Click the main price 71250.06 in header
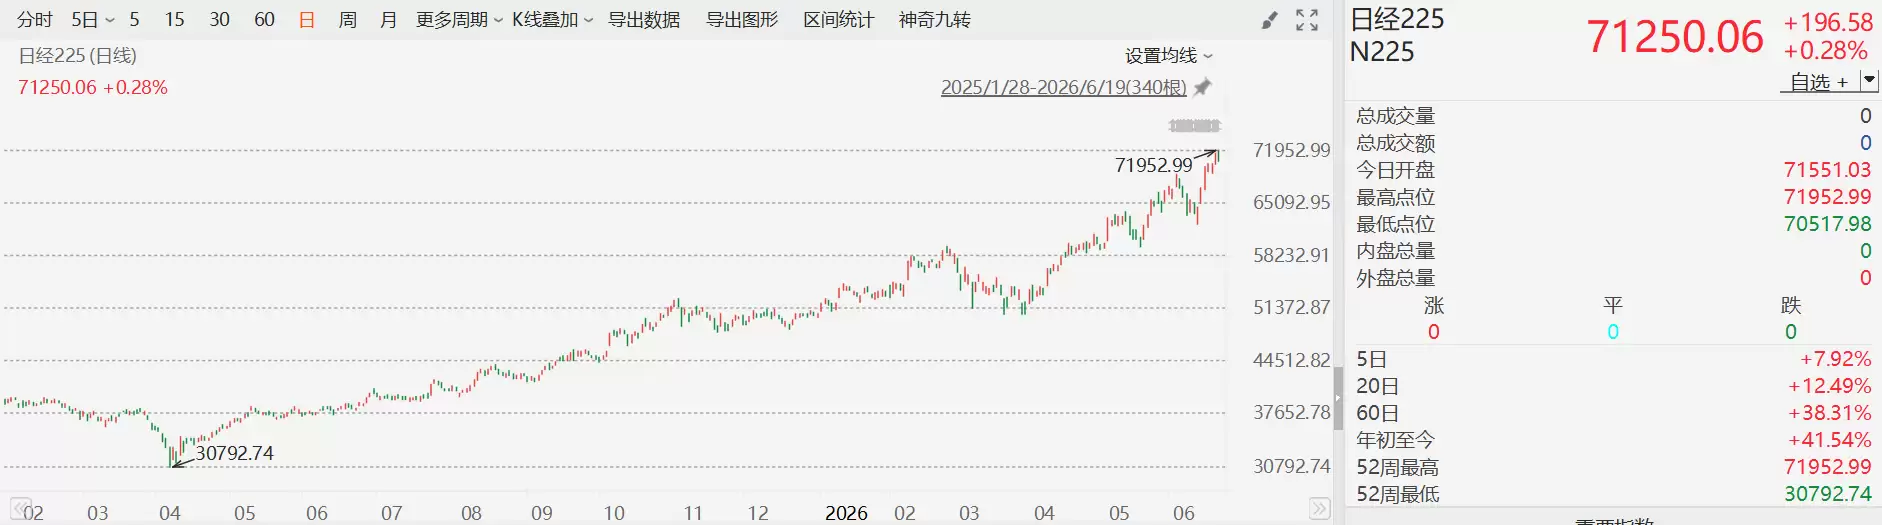1882x525 pixels. (1676, 37)
